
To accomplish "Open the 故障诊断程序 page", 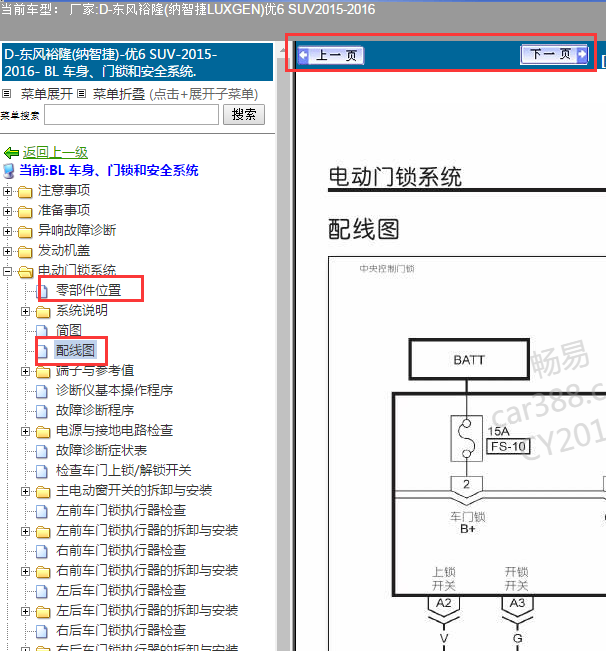I will 95,410.
